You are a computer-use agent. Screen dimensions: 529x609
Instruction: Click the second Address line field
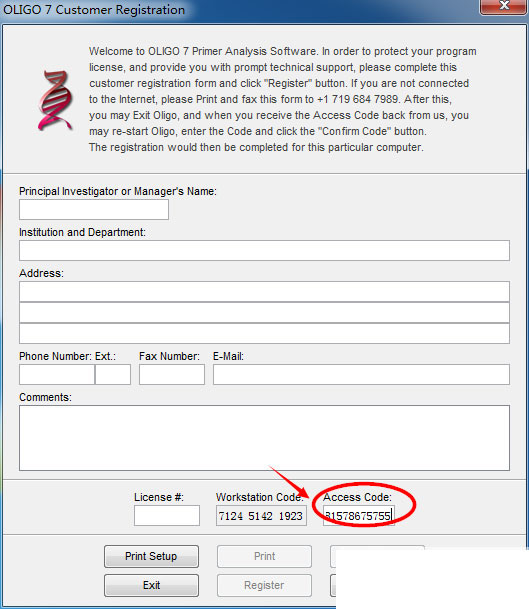[x=264, y=312]
